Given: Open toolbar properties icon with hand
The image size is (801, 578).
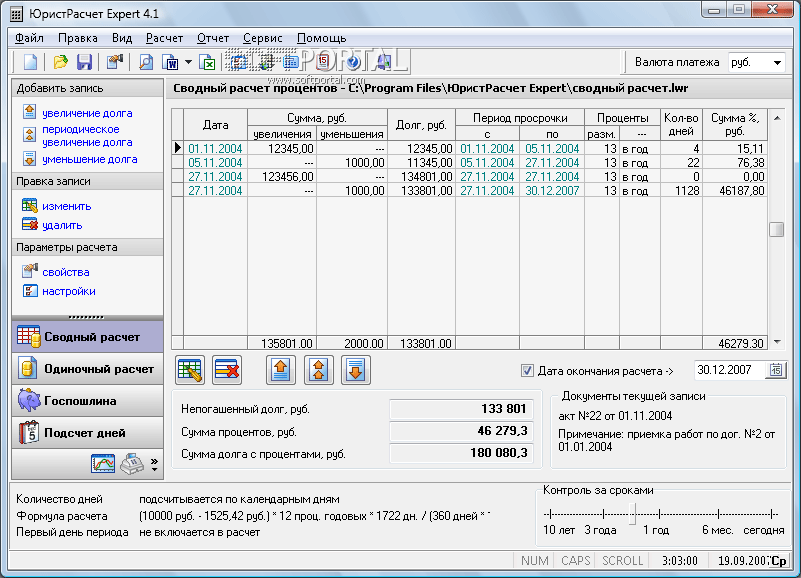Looking at the screenshot, I should (x=115, y=62).
